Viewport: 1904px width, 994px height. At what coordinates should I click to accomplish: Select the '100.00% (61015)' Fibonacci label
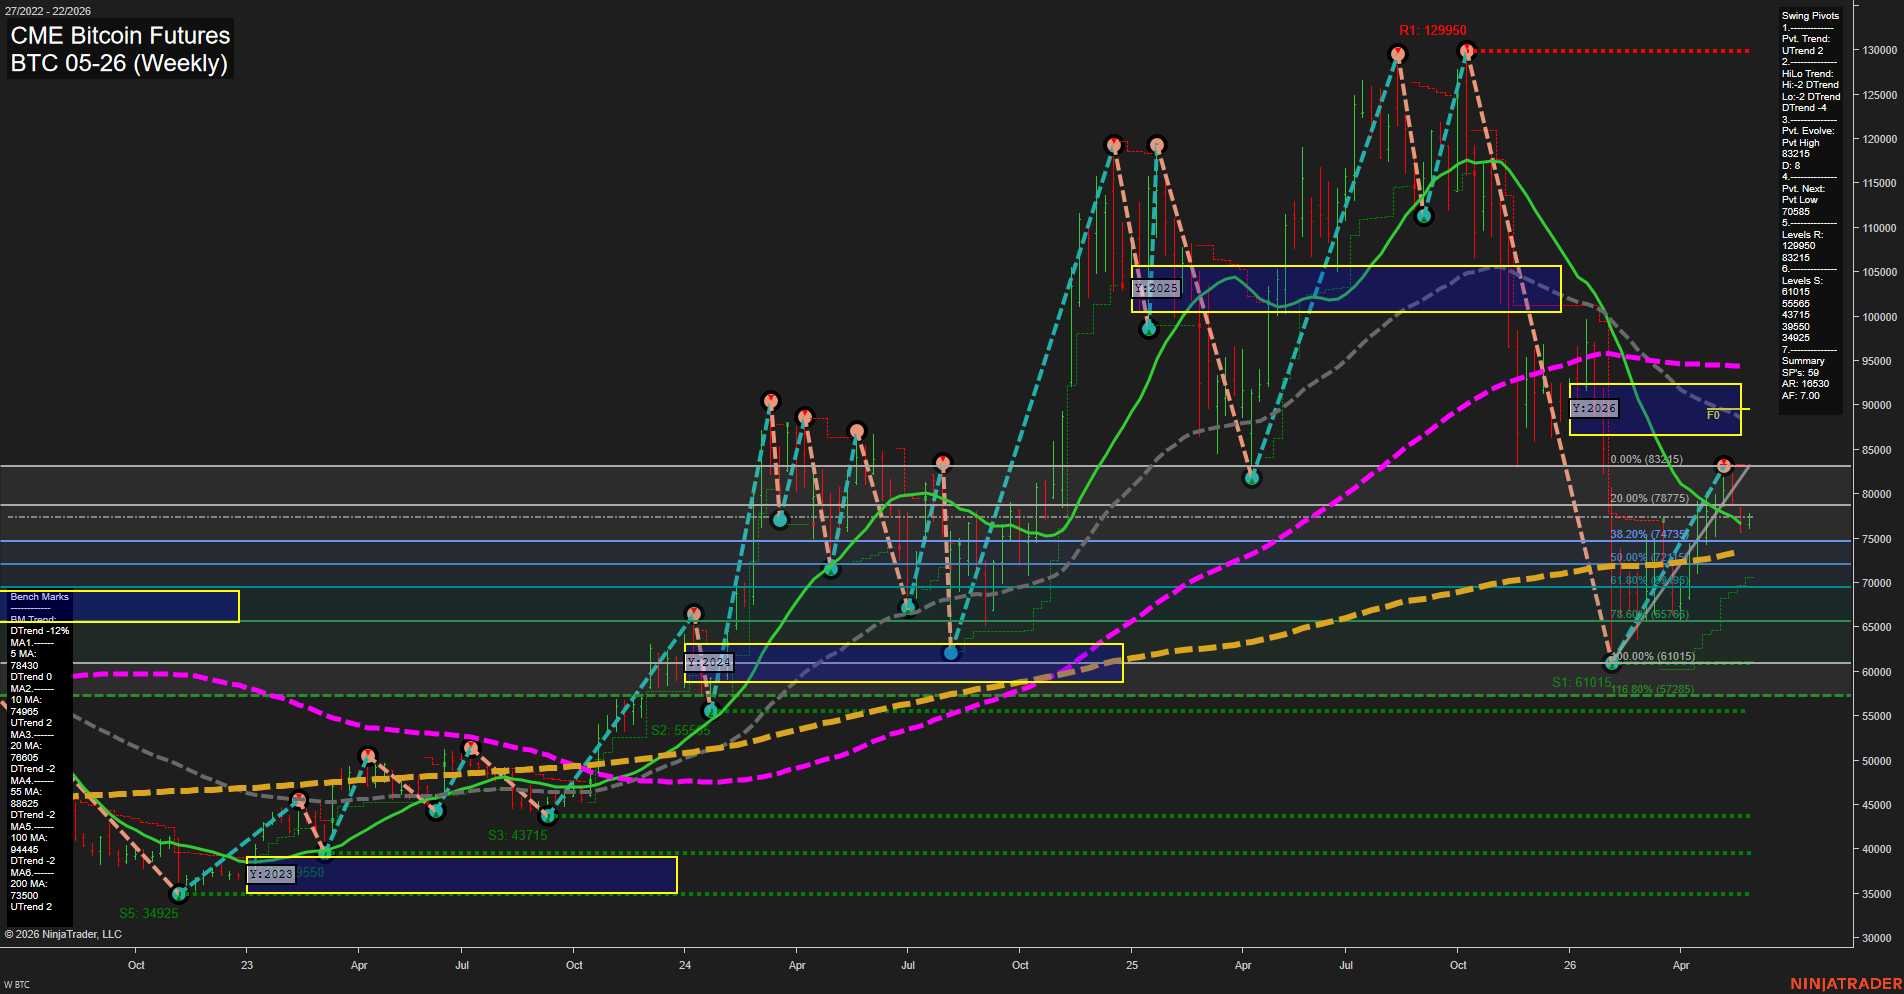(1652, 656)
